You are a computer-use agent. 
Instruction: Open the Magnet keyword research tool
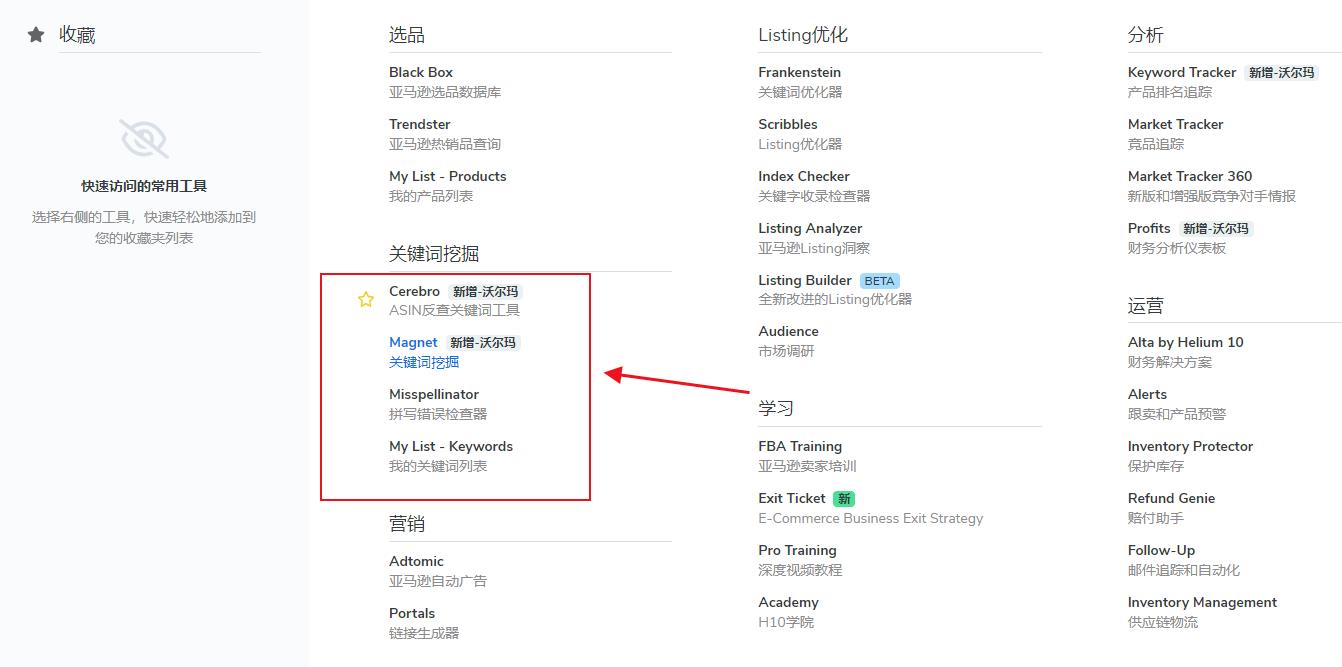[x=413, y=343]
